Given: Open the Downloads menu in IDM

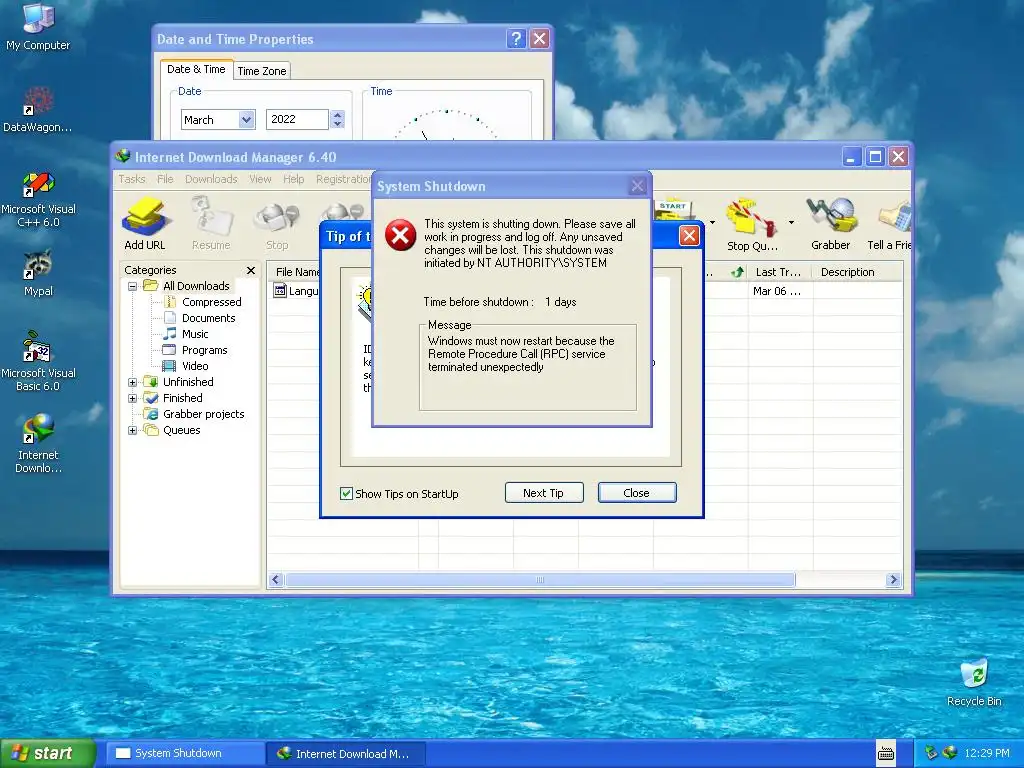Looking at the screenshot, I should (211, 179).
